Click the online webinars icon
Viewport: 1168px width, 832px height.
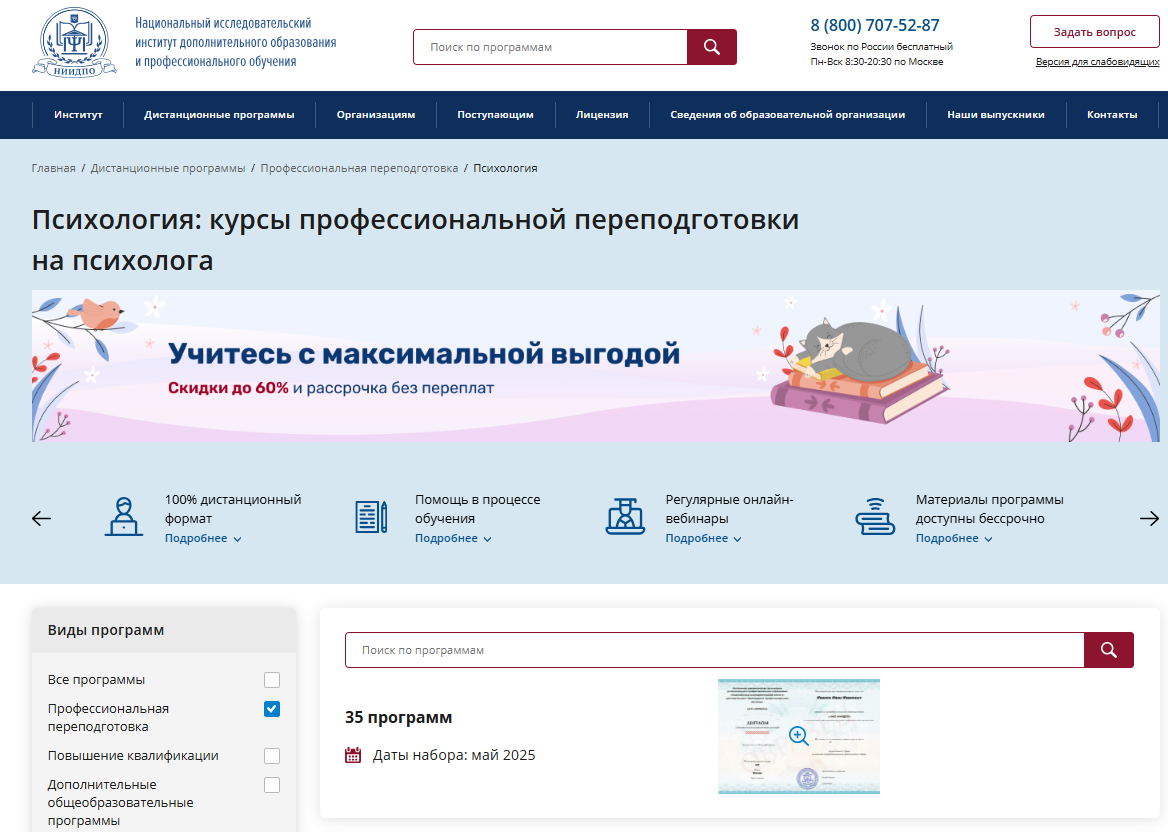tap(625, 517)
